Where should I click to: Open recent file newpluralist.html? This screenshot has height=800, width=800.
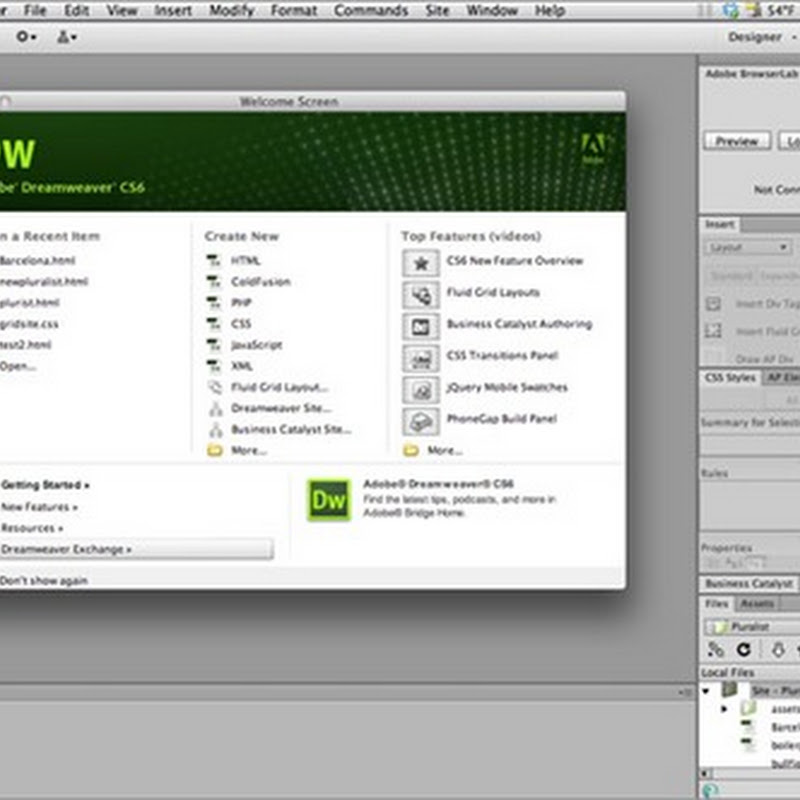[x=44, y=282]
